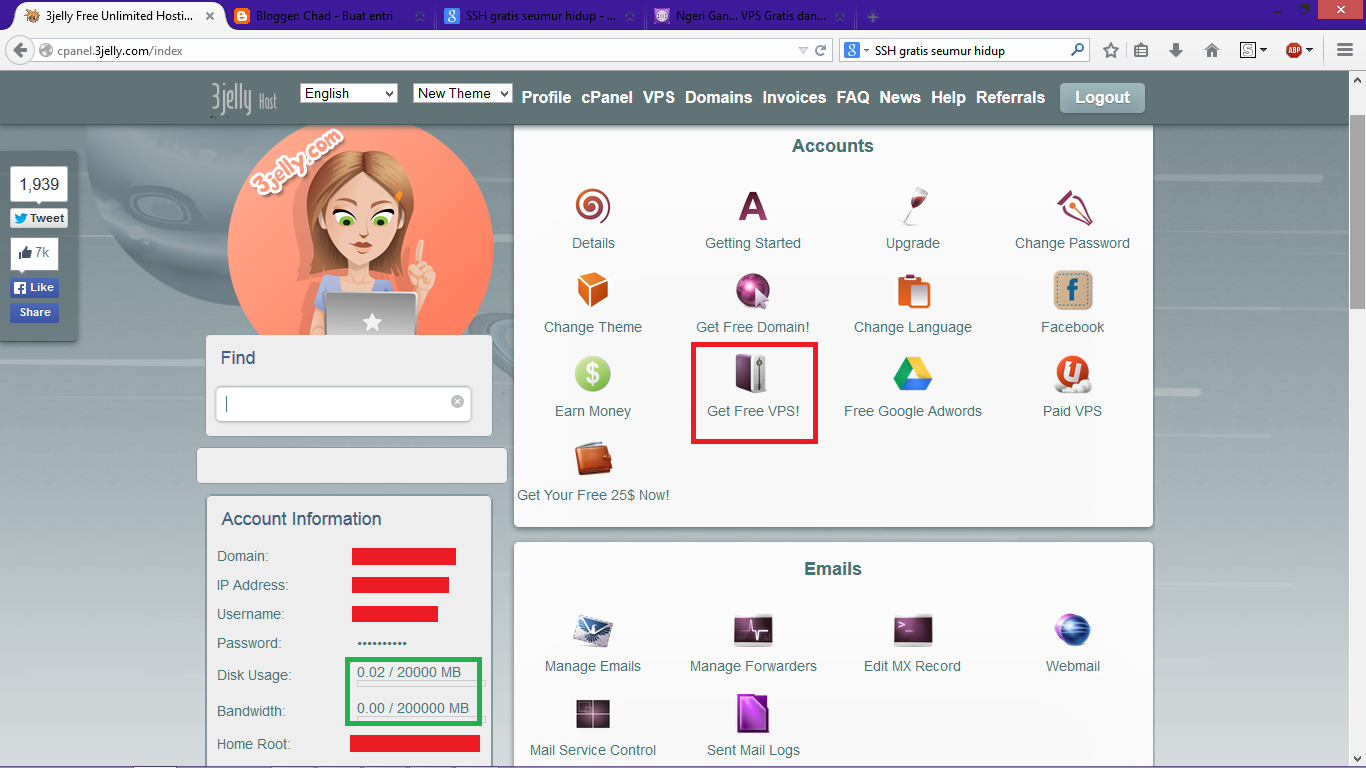Click the 0.00 / 200000 MB bandwidth value
The width and height of the screenshot is (1366, 768).
click(x=413, y=708)
